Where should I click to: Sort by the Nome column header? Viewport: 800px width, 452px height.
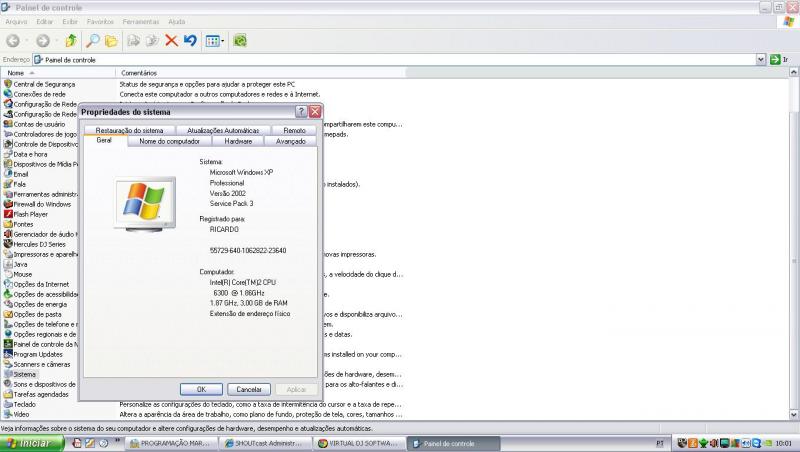pos(58,73)
